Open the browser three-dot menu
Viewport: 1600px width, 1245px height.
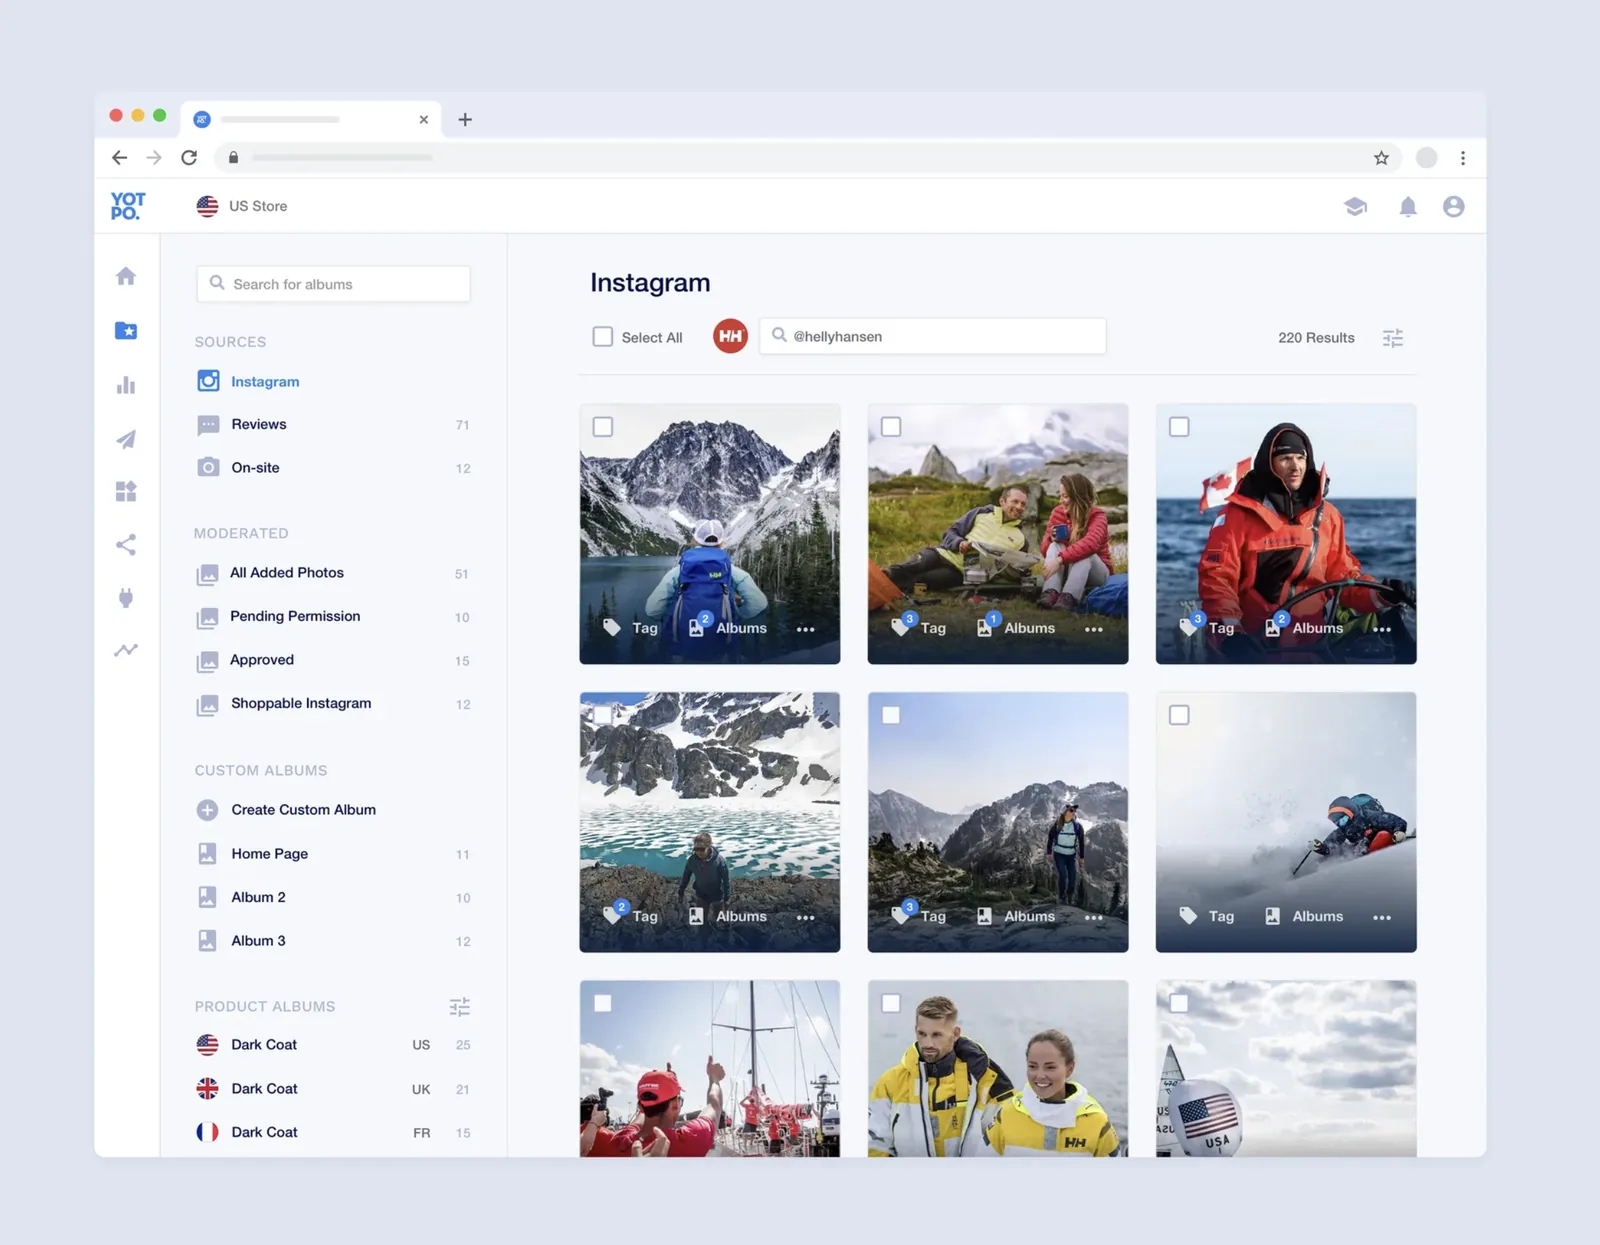point(1463,158)
